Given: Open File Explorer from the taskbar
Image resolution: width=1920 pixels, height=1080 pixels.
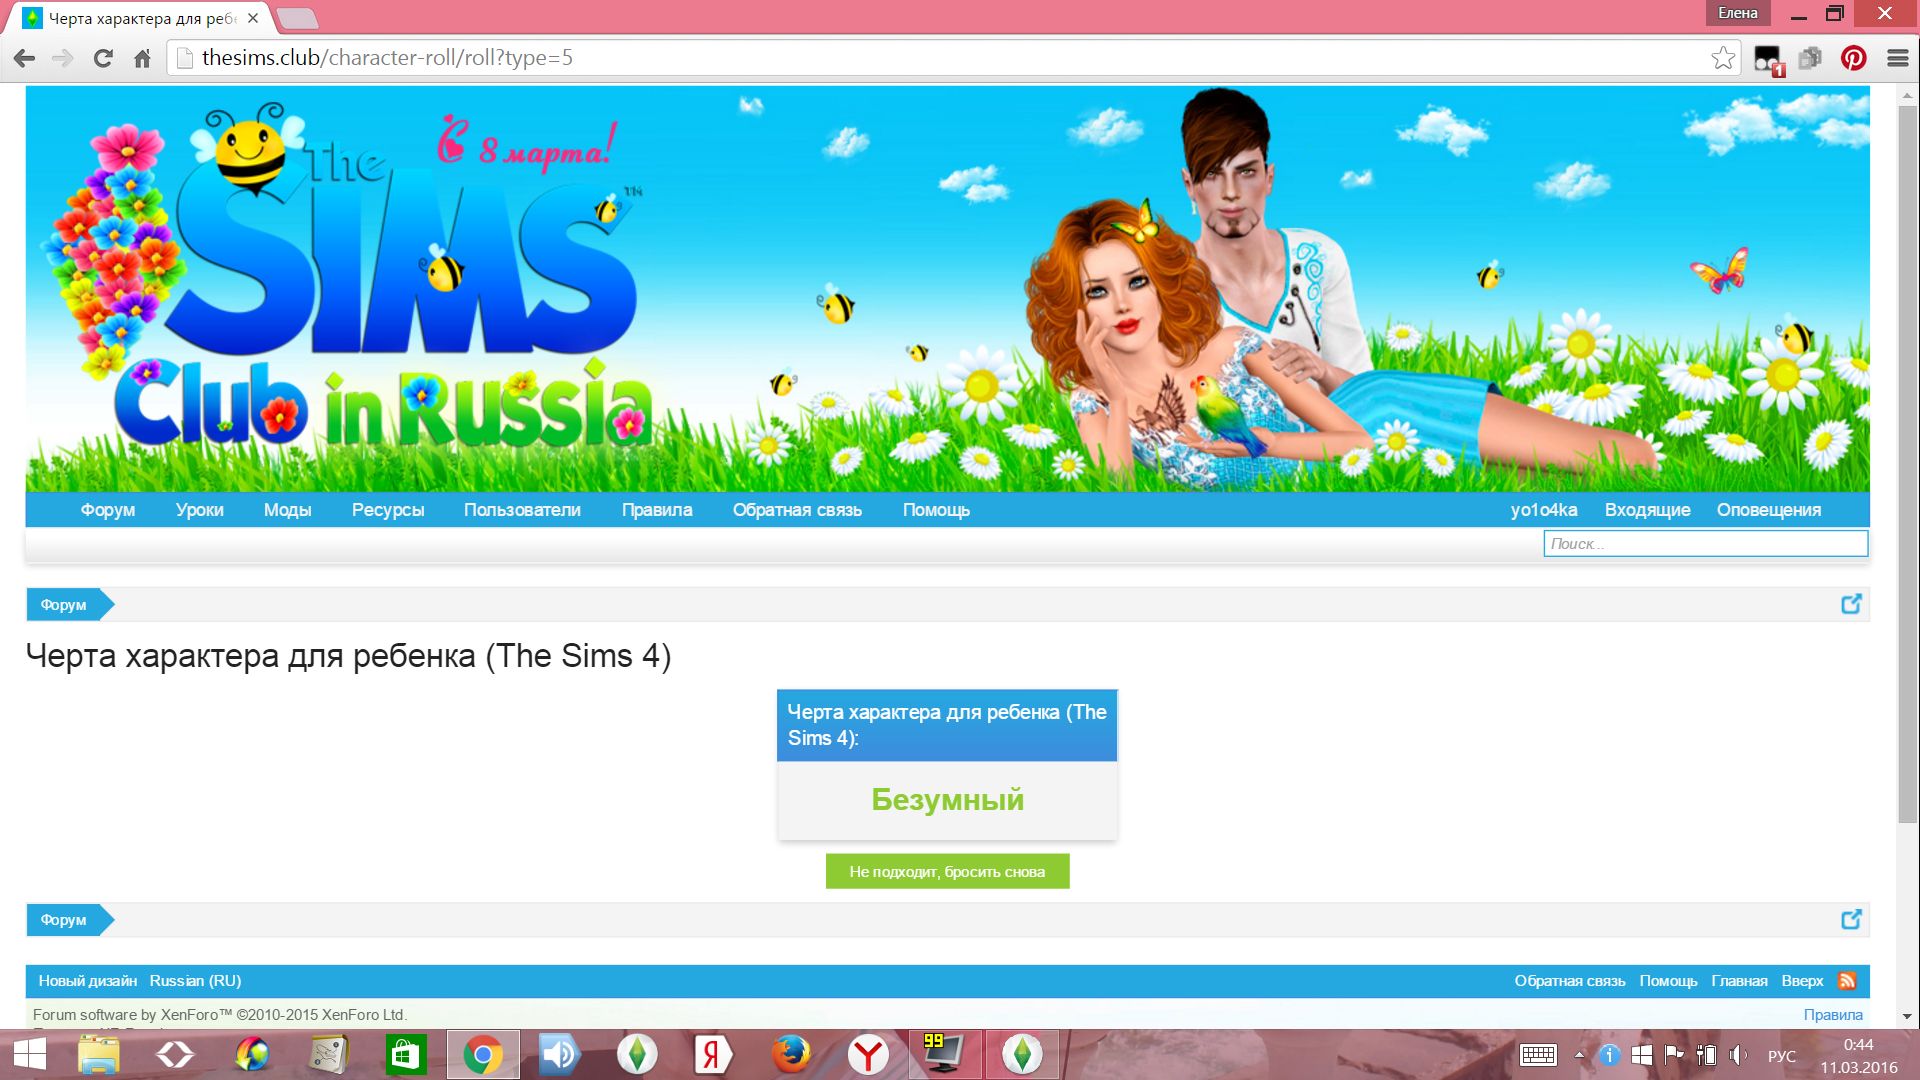Looking at the screenshot, I should pyautogui.click(x=99, y=1054).
